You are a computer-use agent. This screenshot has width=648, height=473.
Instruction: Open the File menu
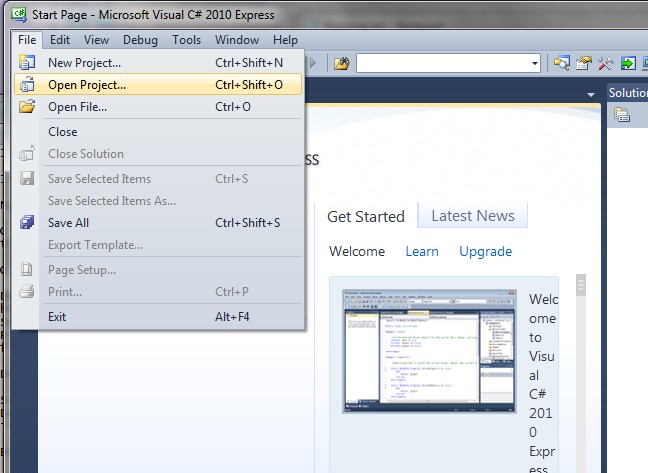point(27,40)
